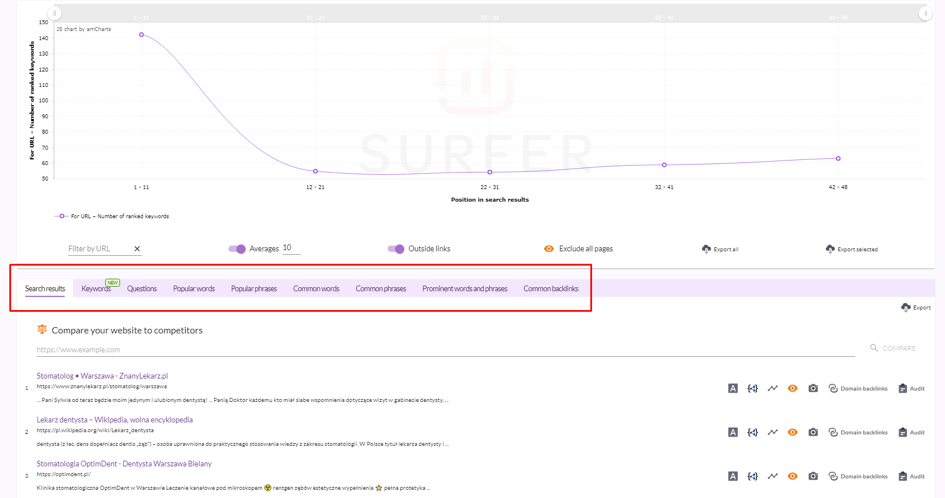
Task: Switch to the Keywords tab
Action: (x=96, y=288)
